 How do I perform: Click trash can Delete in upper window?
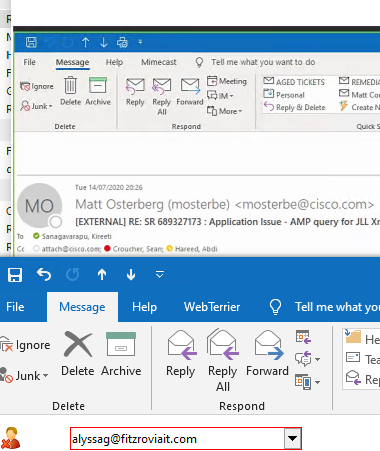click(x=71, y=91)
